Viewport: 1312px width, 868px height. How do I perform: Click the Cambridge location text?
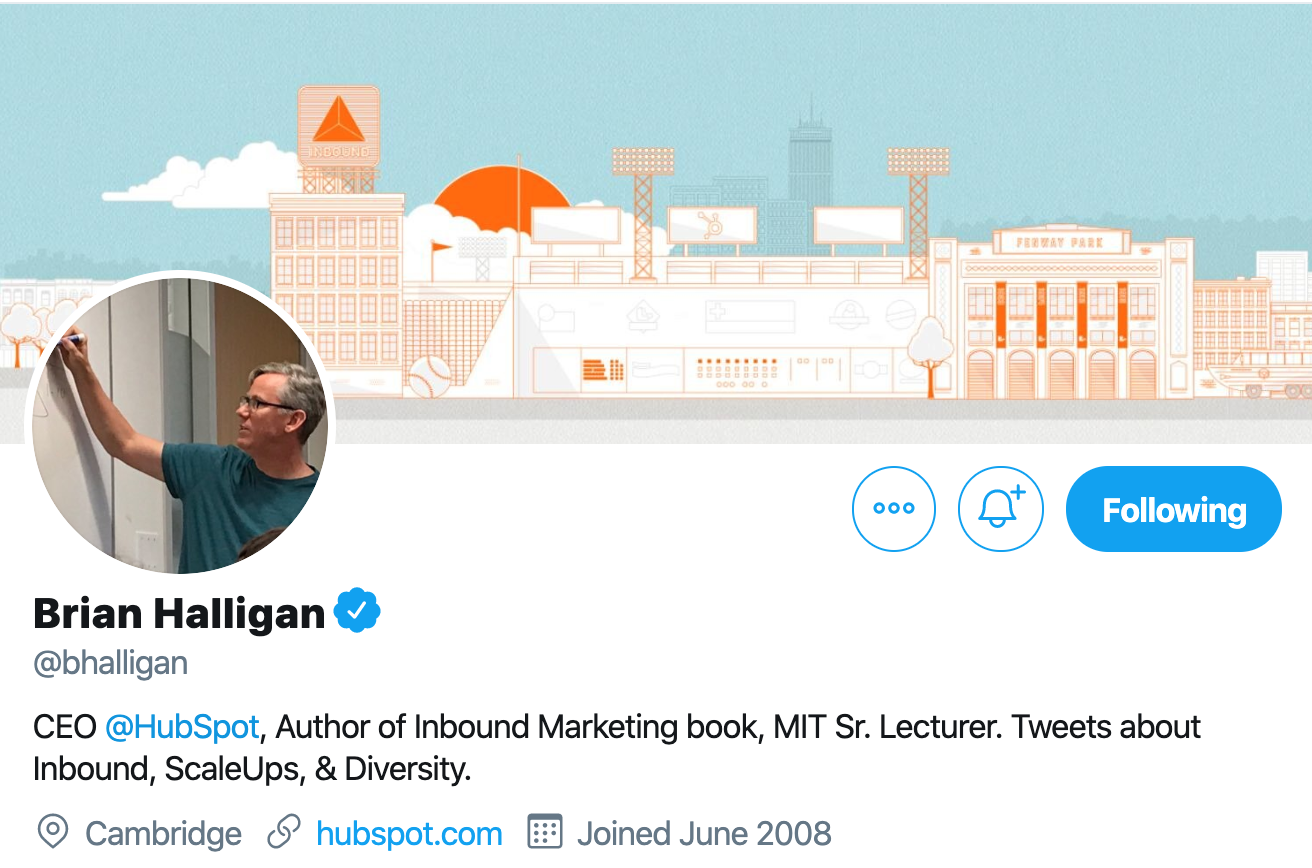[x=163, y=832]
